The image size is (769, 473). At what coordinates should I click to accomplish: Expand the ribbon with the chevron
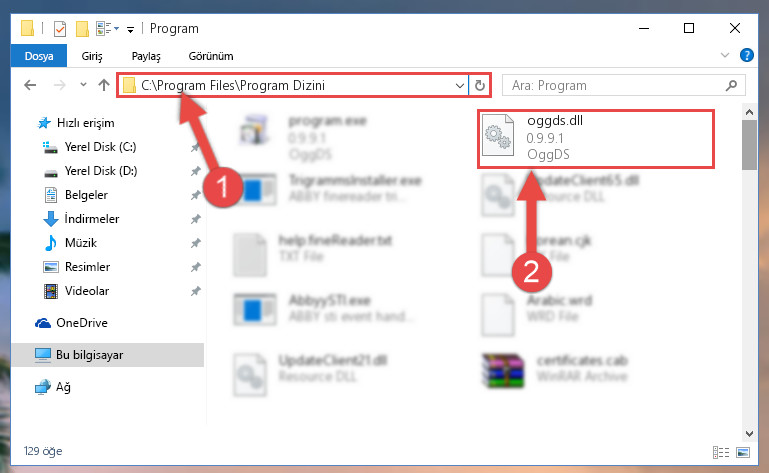coord(724,55)
